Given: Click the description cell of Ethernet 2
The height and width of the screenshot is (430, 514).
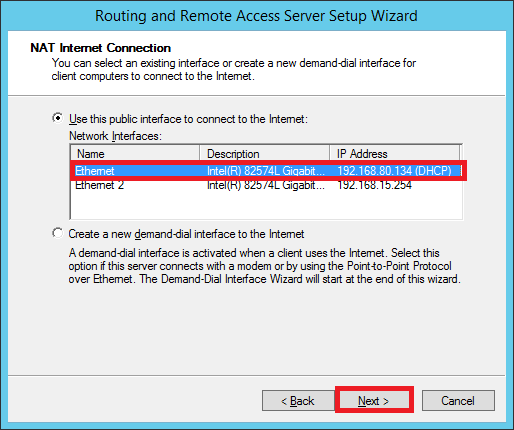Looking at the screenshot, I should [x=266, y=185].
